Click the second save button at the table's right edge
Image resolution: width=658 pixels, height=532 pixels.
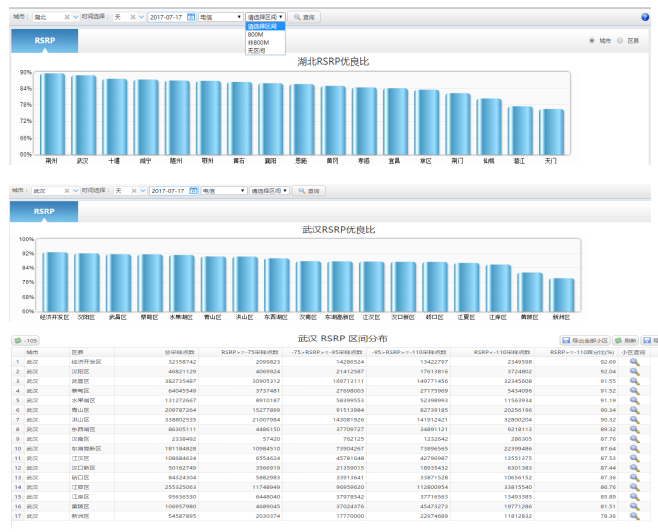point(650,341)
